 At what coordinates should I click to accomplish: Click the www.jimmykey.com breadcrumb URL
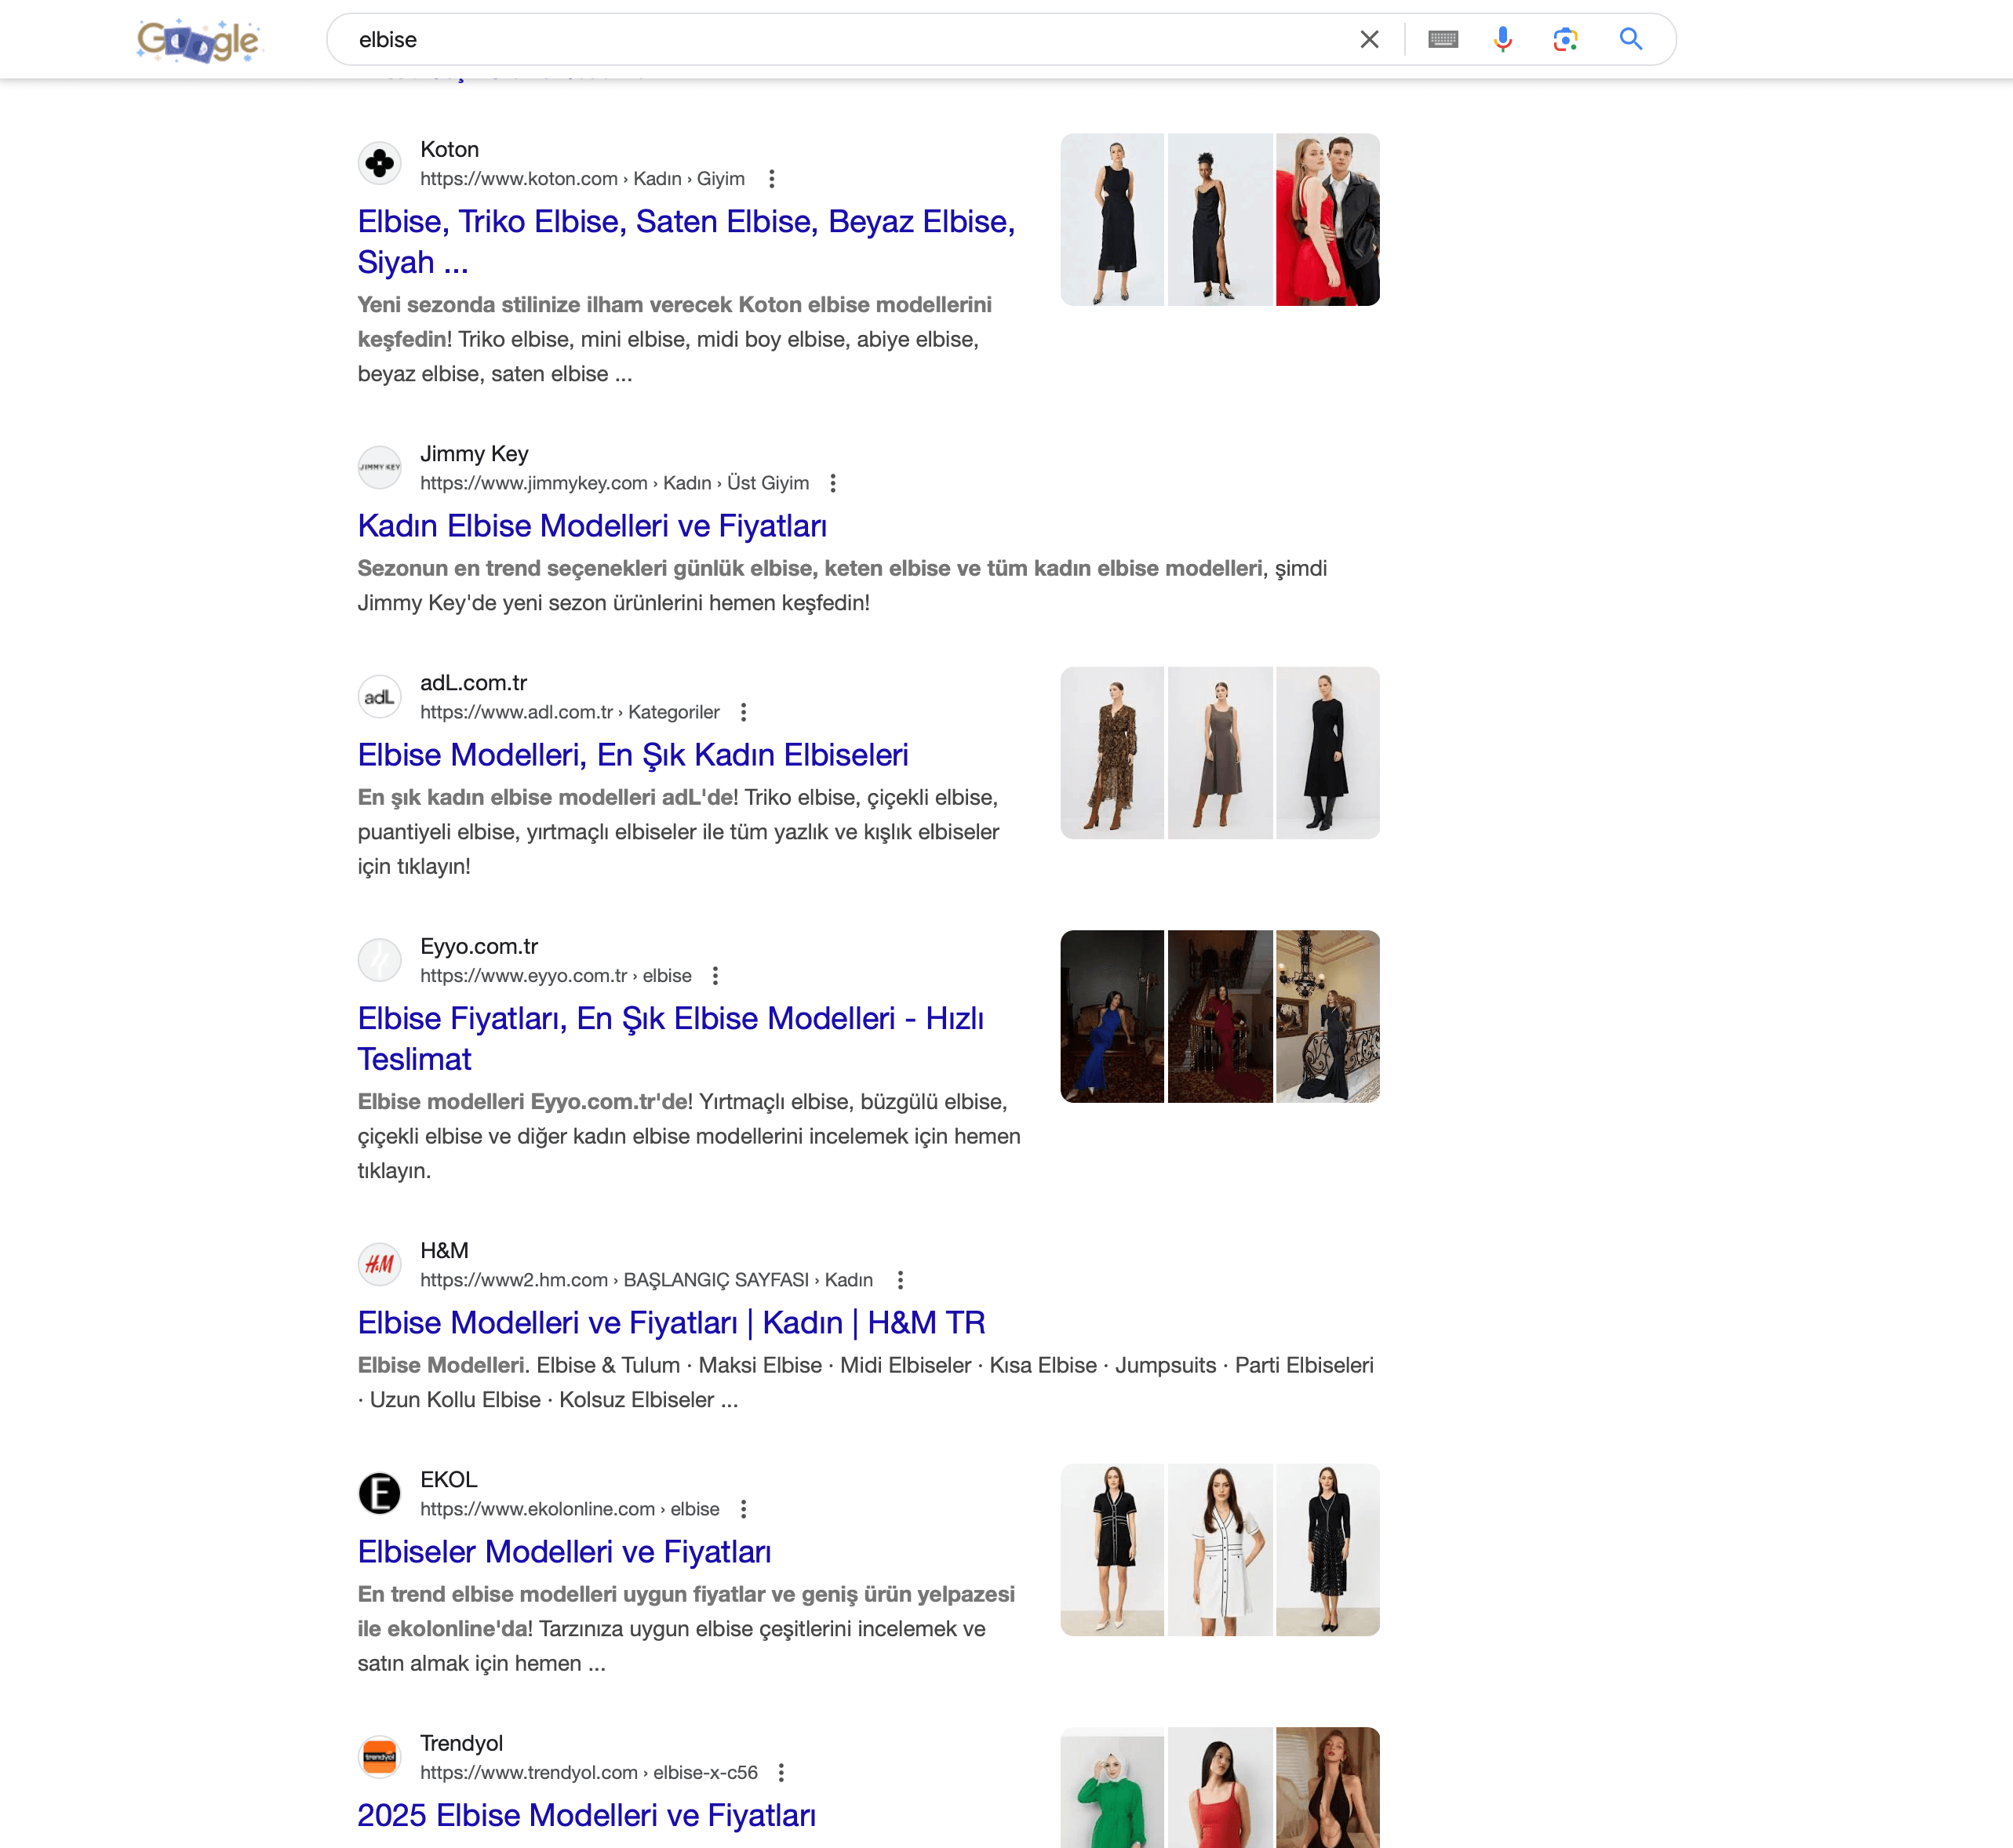coord(614,483)
